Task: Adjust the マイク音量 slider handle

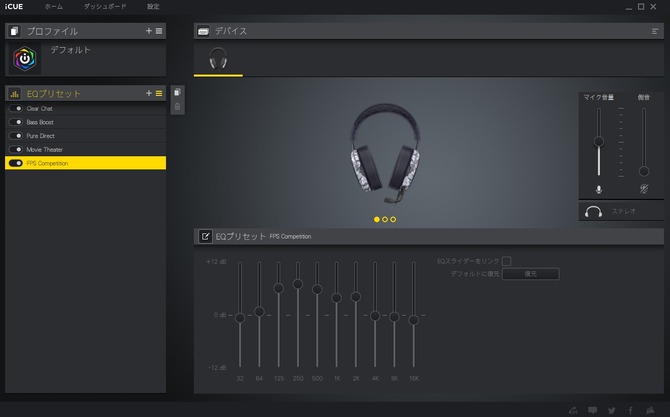Action: click(x=599, y=141)
